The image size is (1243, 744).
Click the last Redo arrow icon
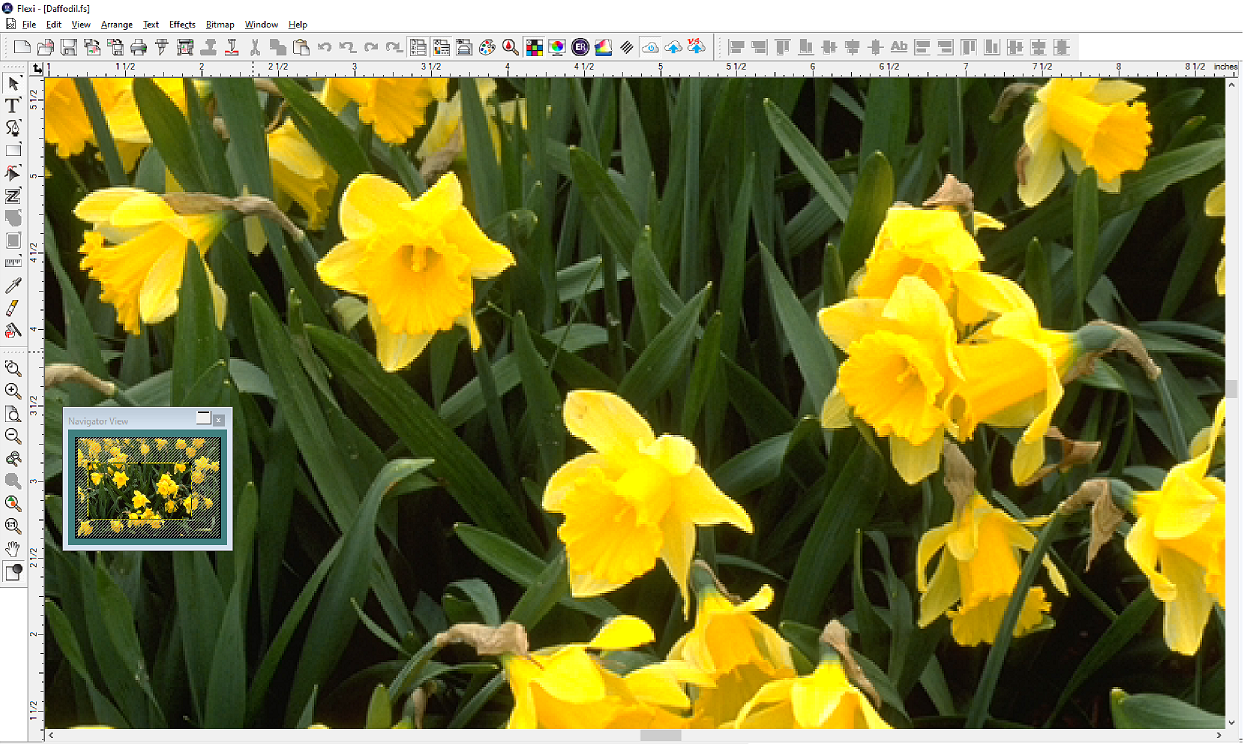(394, 47)
